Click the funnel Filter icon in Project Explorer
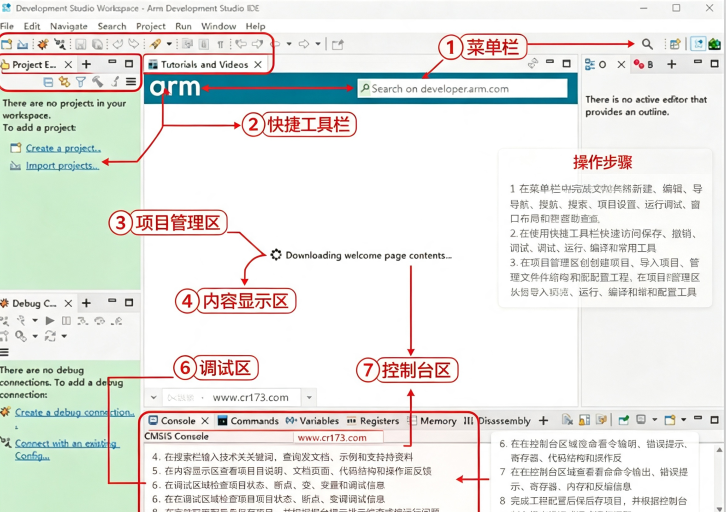 point(81,82)
